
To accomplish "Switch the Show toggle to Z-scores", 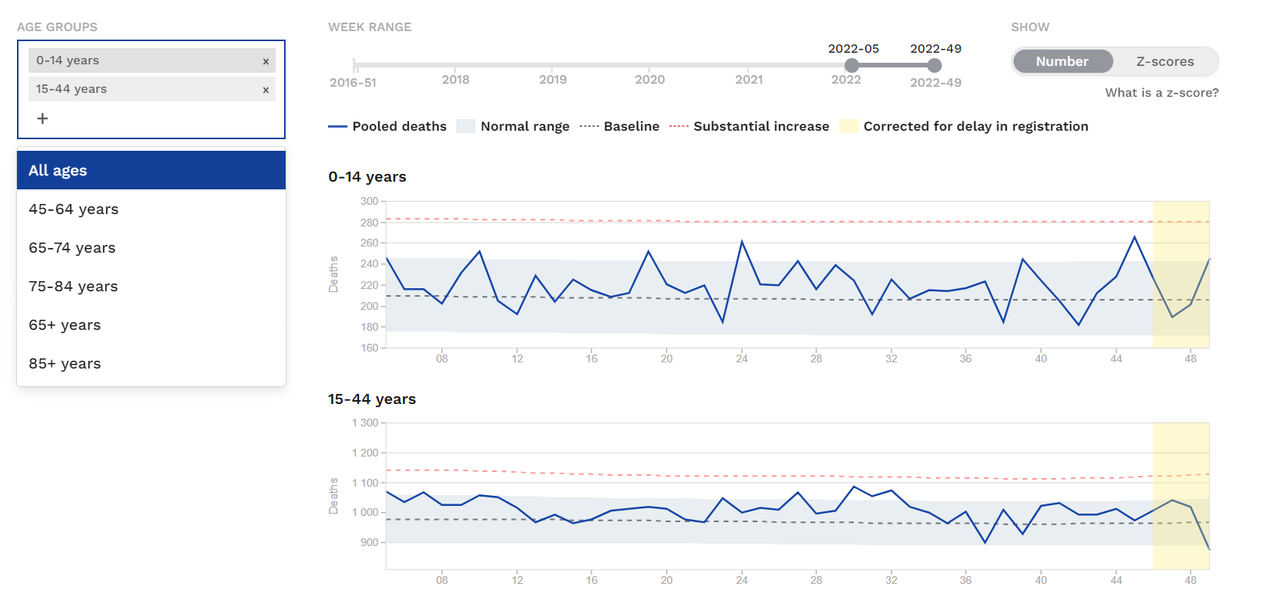I will coord(1165,61).
